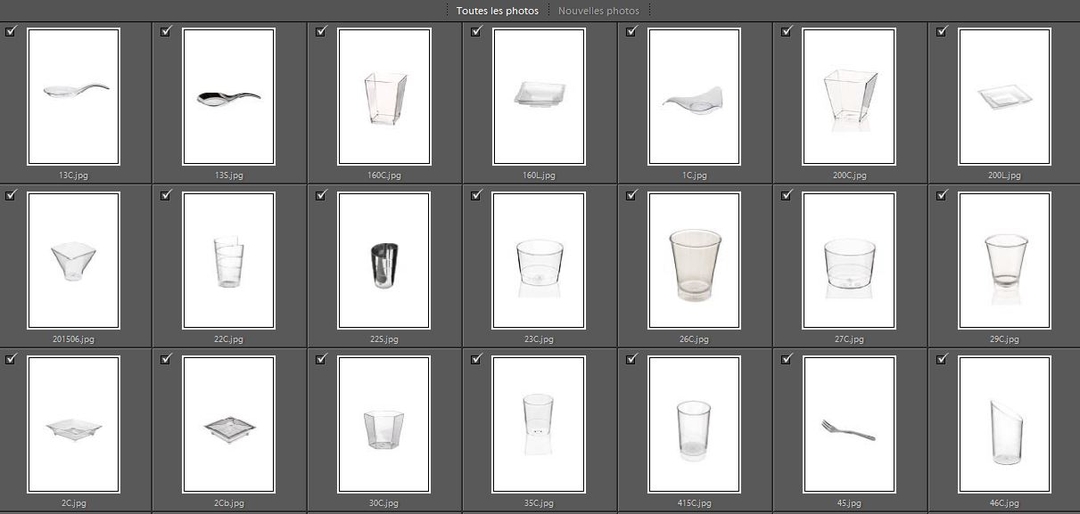Choose the 200C.jpg large square cup thumbnail
1080x514 pixels.
pos(850,96)
